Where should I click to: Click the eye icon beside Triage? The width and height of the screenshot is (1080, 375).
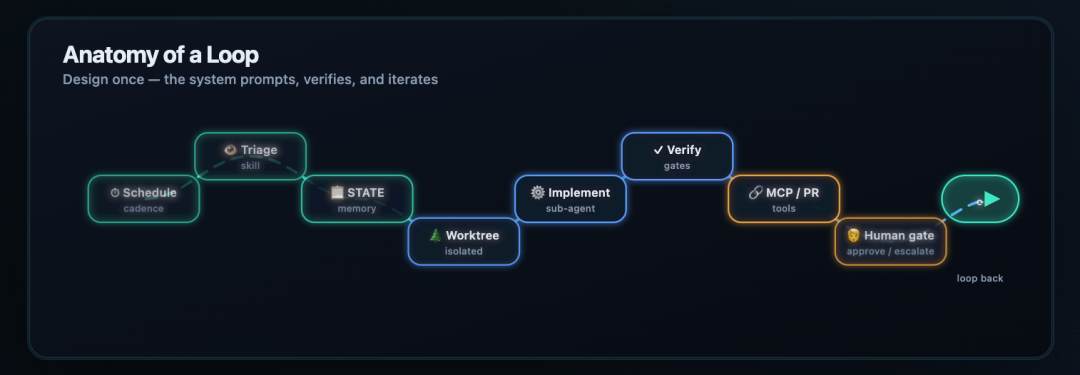[231, 150]
